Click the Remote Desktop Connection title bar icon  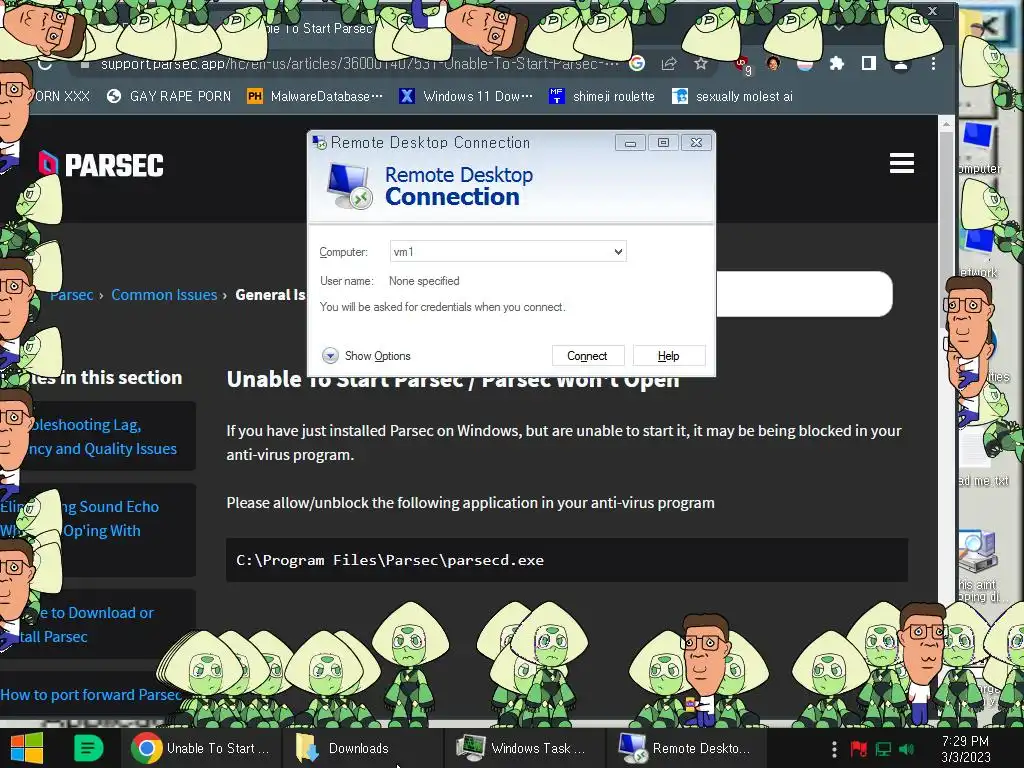(319, 142)
